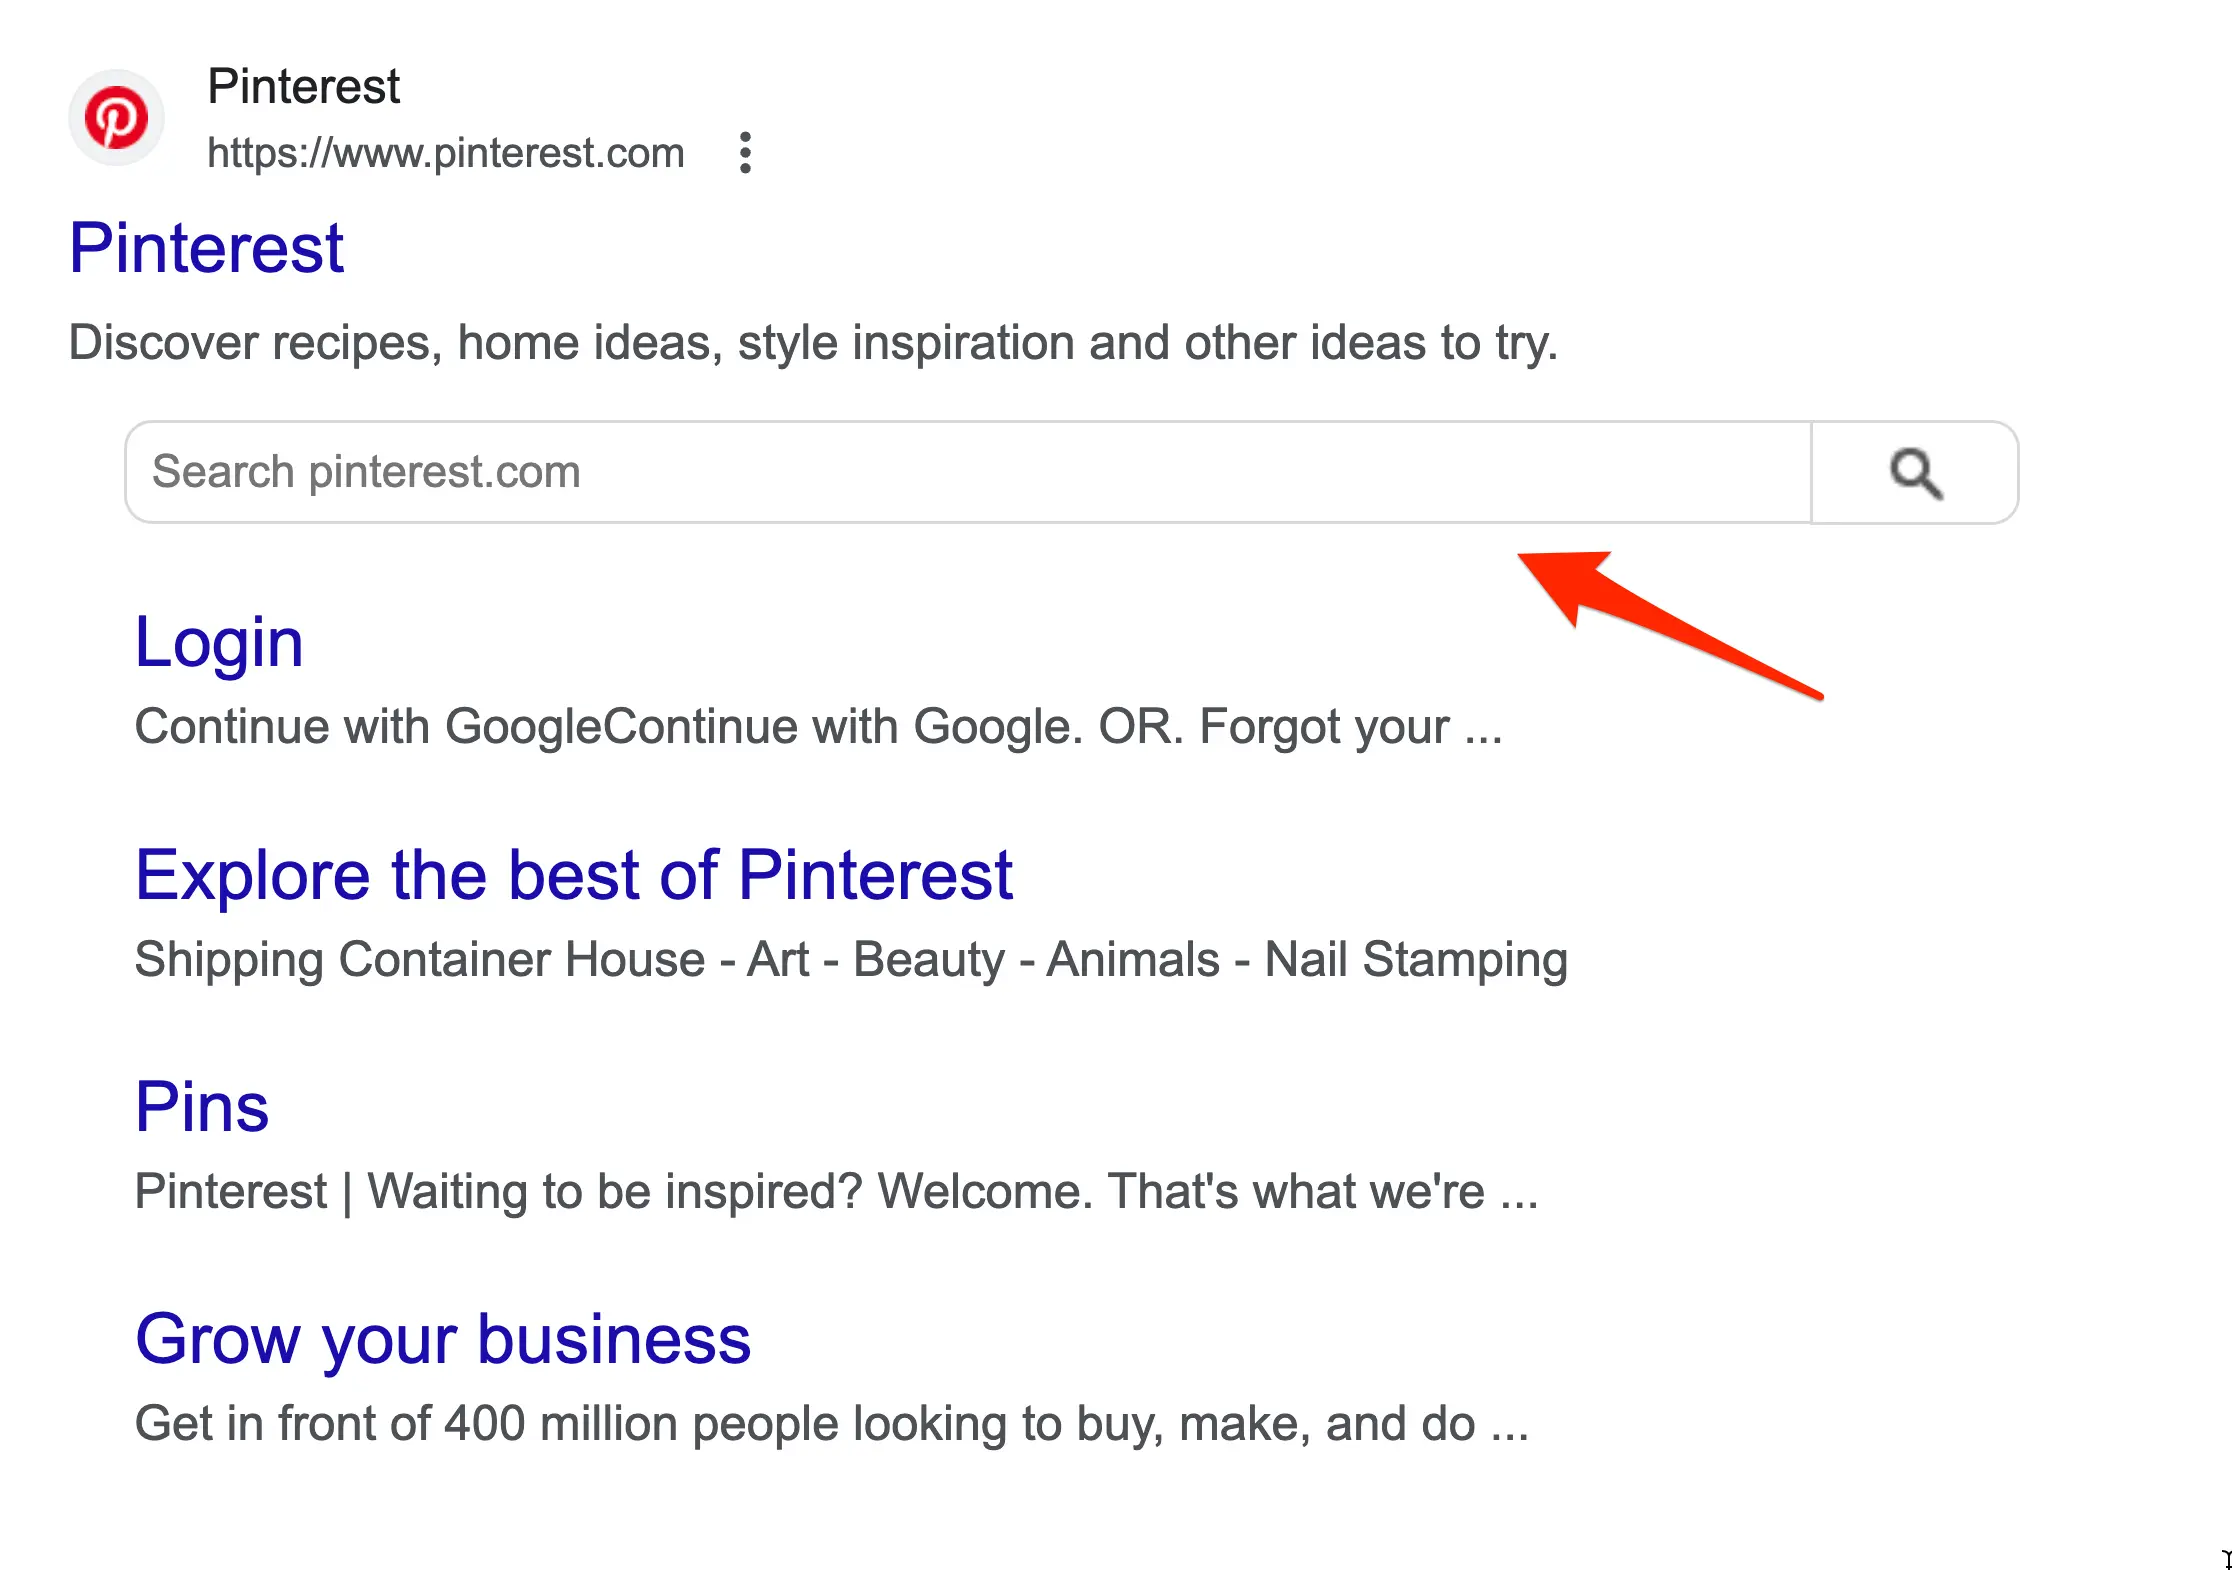
Task: Click "Animals" in the Explore snippet
Action: [x=1133, y=960]
